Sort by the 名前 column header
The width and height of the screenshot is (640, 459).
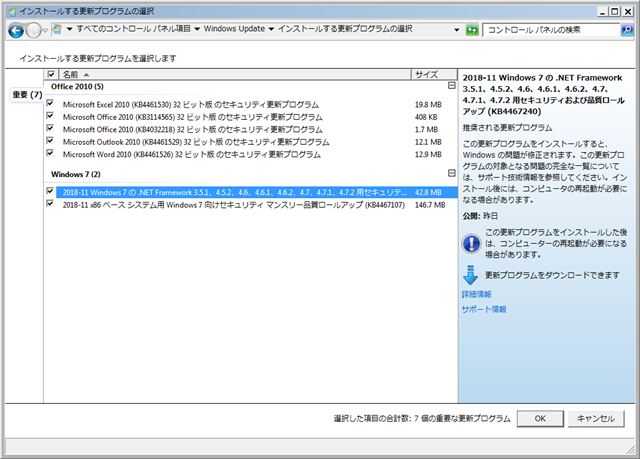tap(235, 75)
